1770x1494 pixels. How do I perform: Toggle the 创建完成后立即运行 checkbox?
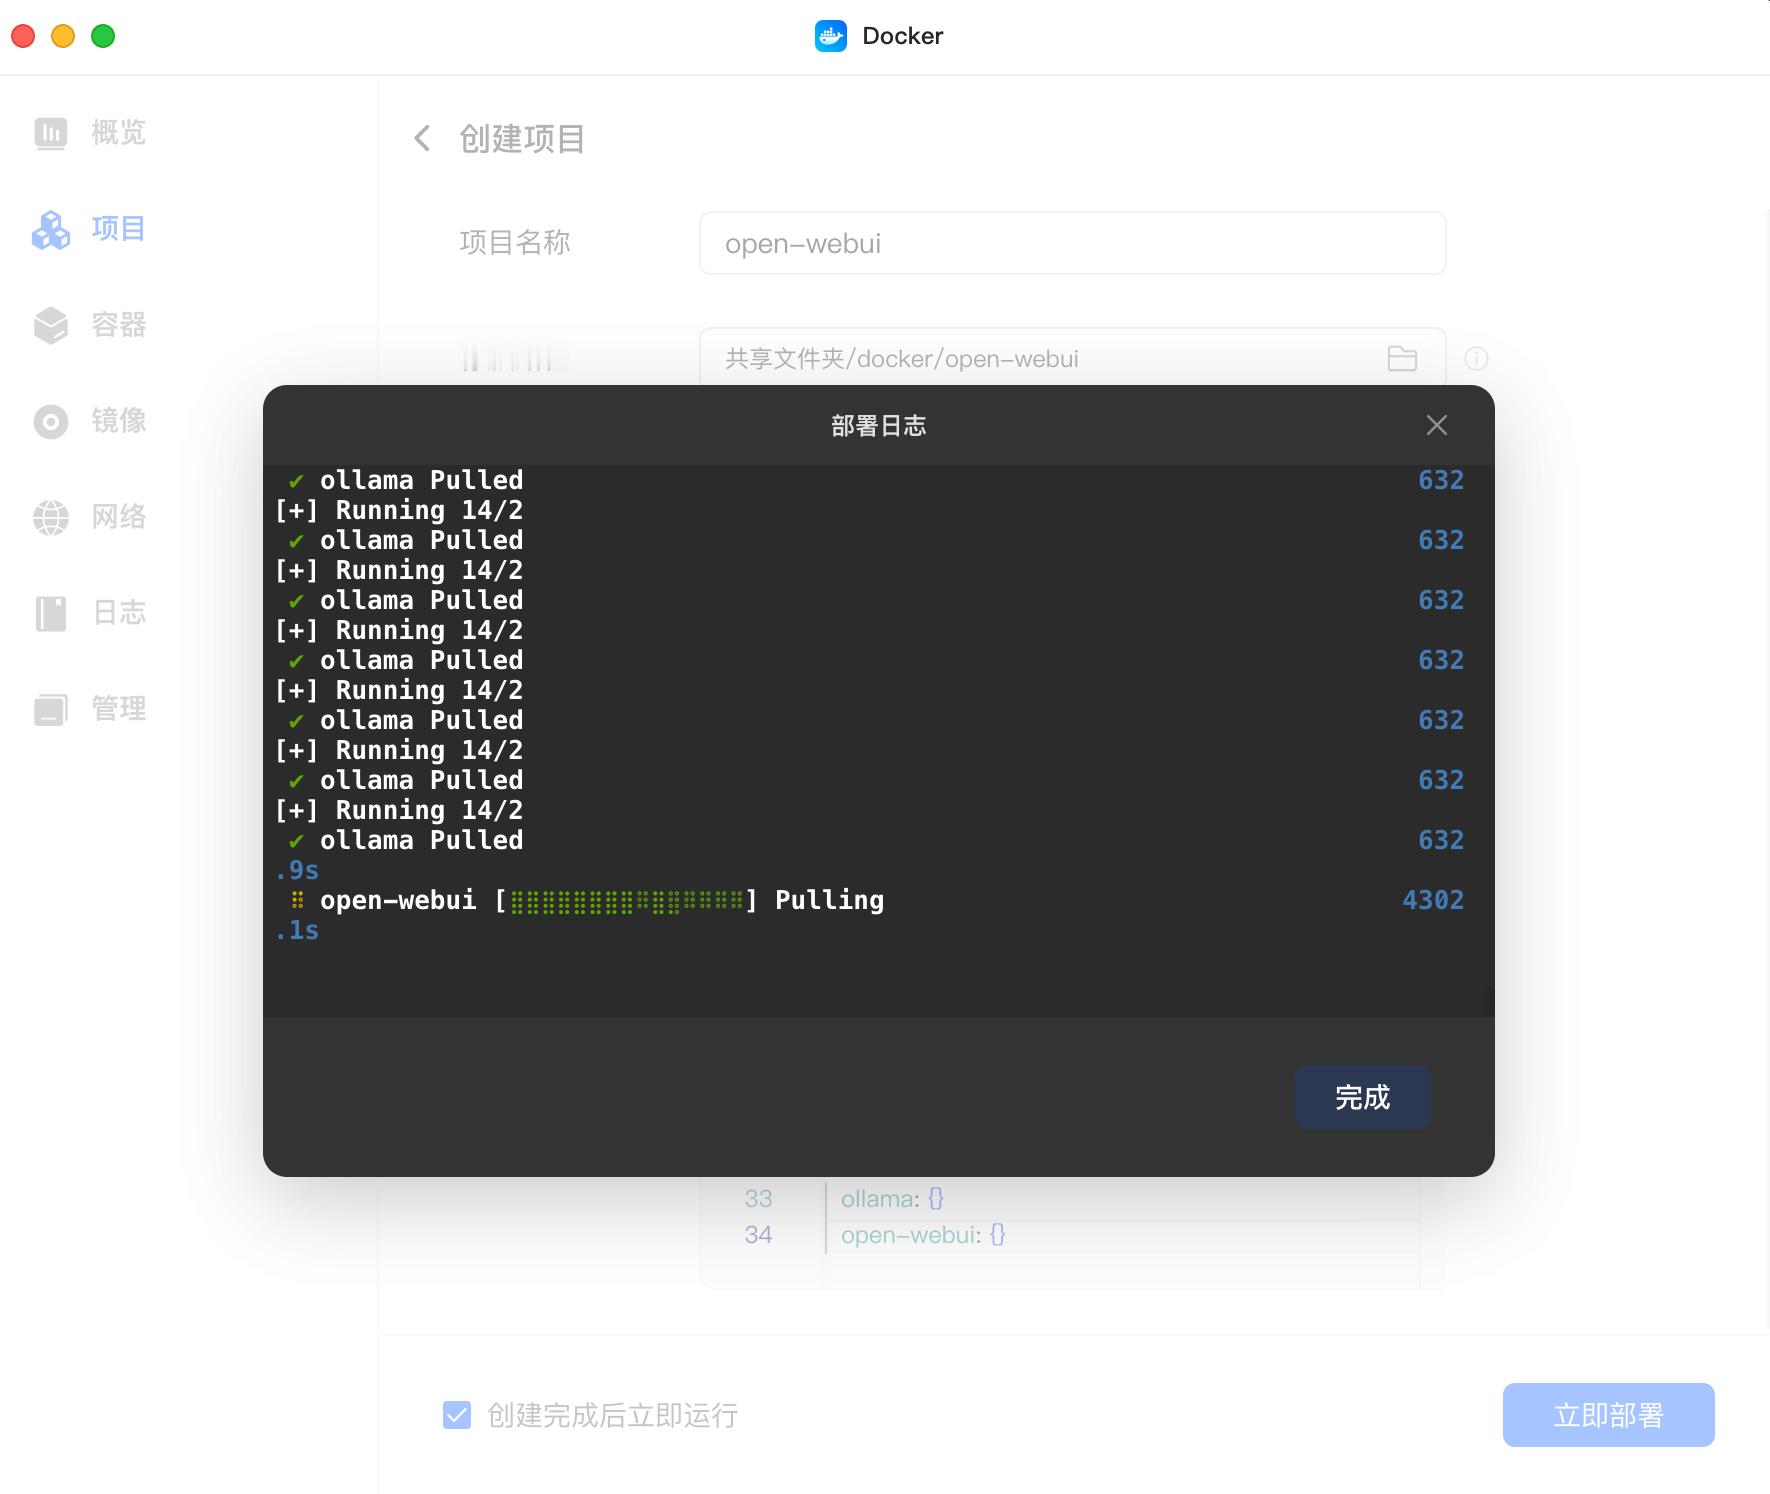457,1415
